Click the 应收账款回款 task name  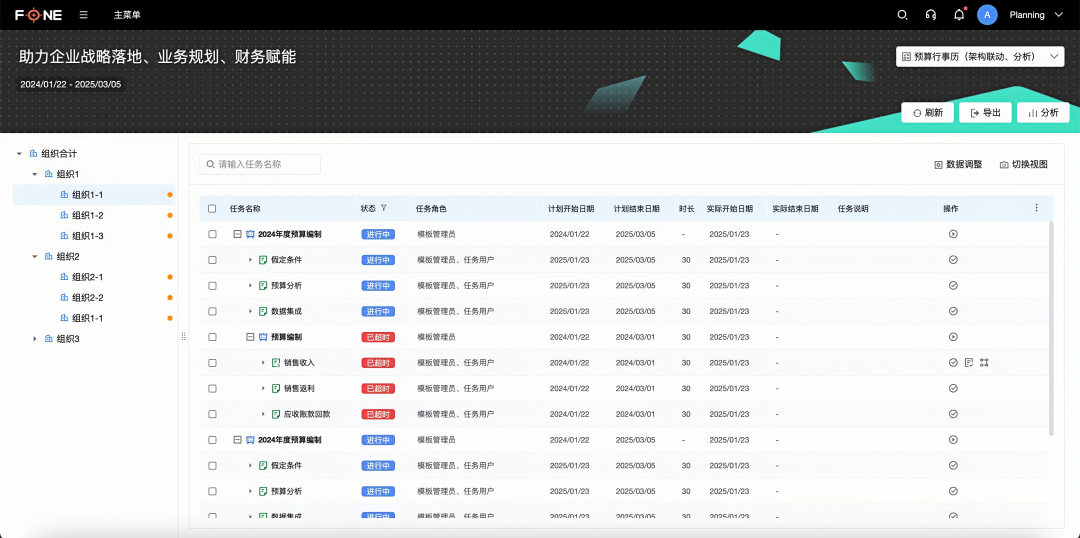(x=307, y=414)
